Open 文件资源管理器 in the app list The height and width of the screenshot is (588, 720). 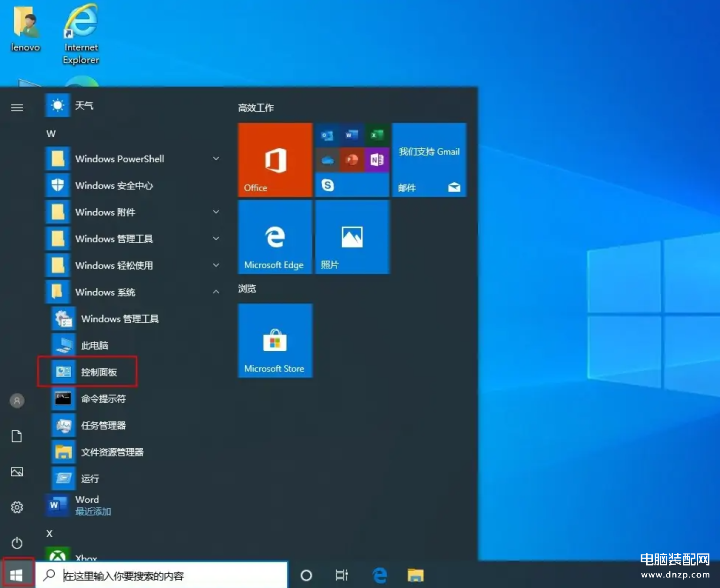tap(137, 452)
